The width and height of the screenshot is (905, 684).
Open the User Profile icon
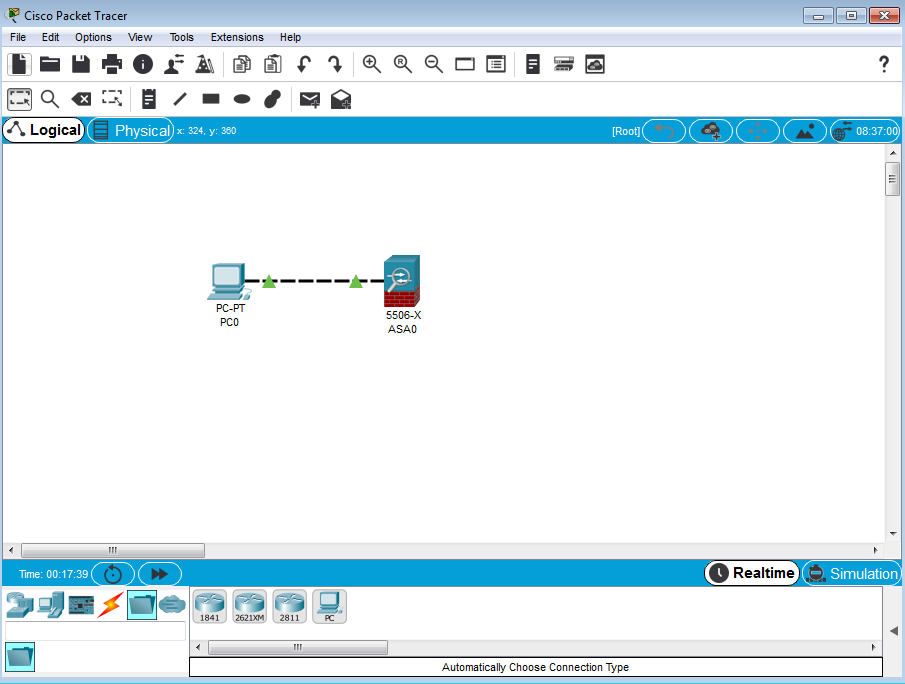[x=174, y=64]
